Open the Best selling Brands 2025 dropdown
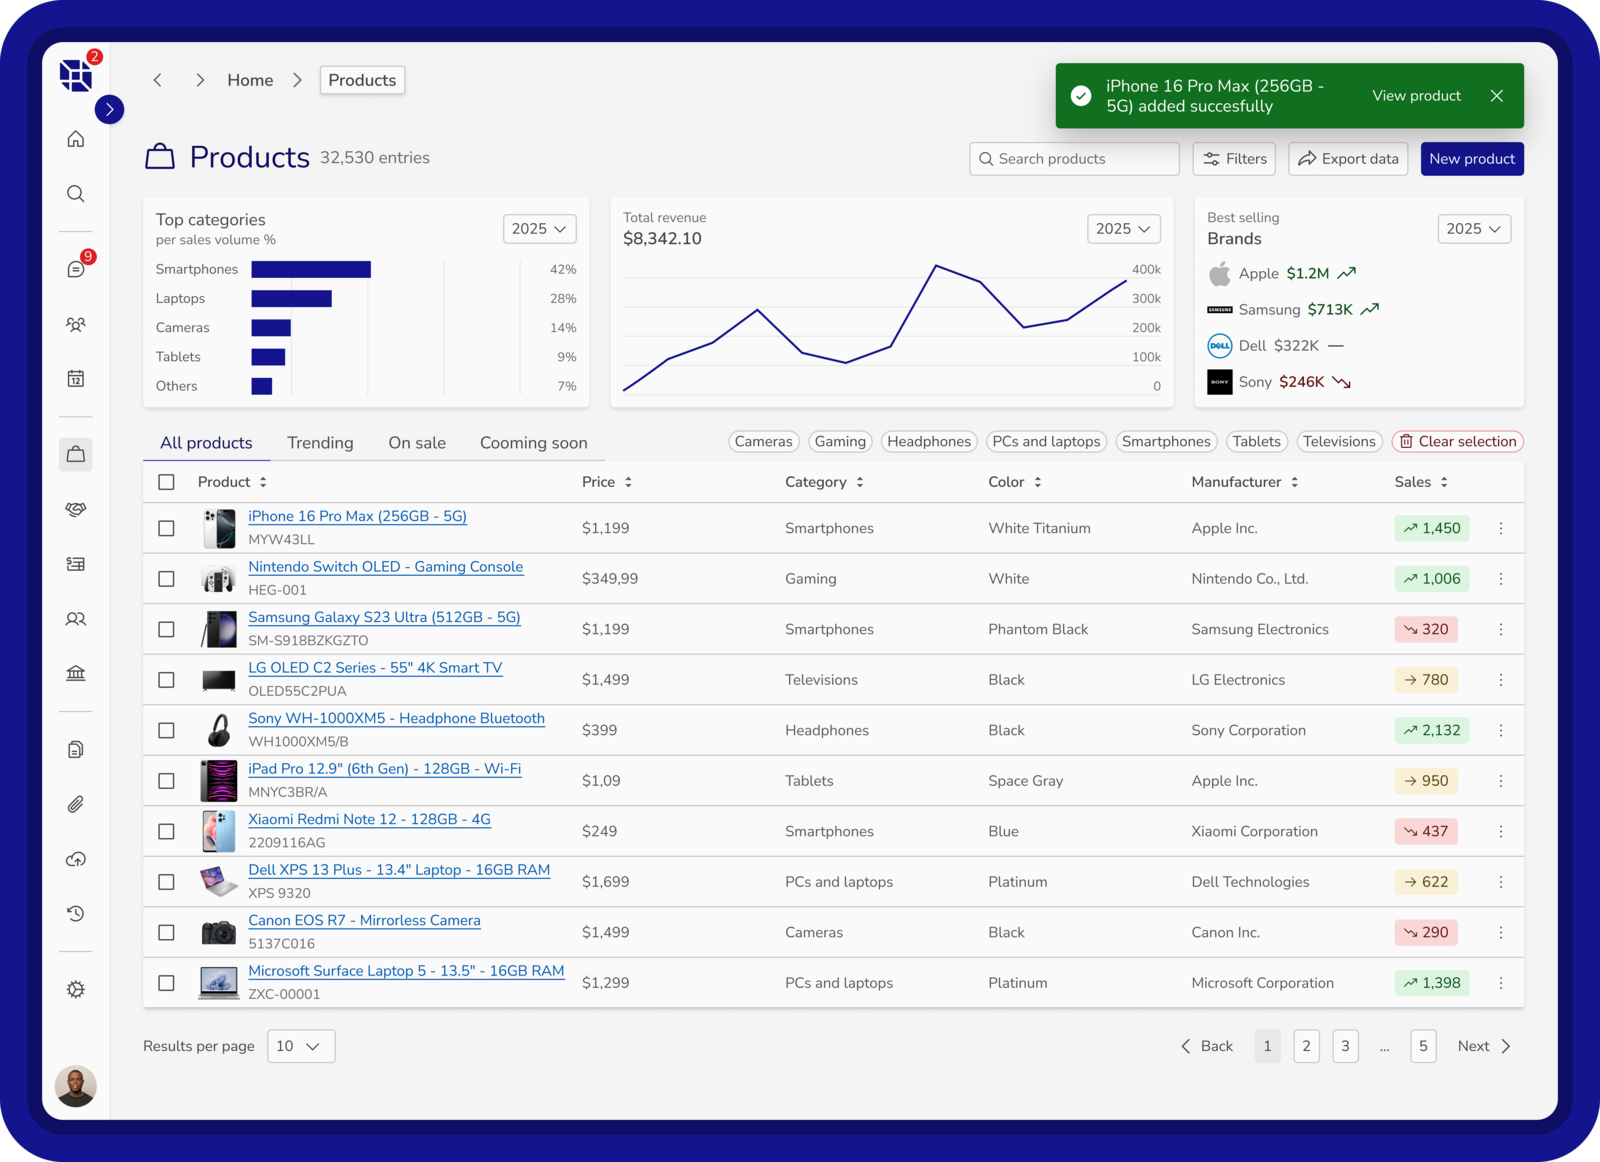The image size is (1600, 1162). pos(1474,229)
